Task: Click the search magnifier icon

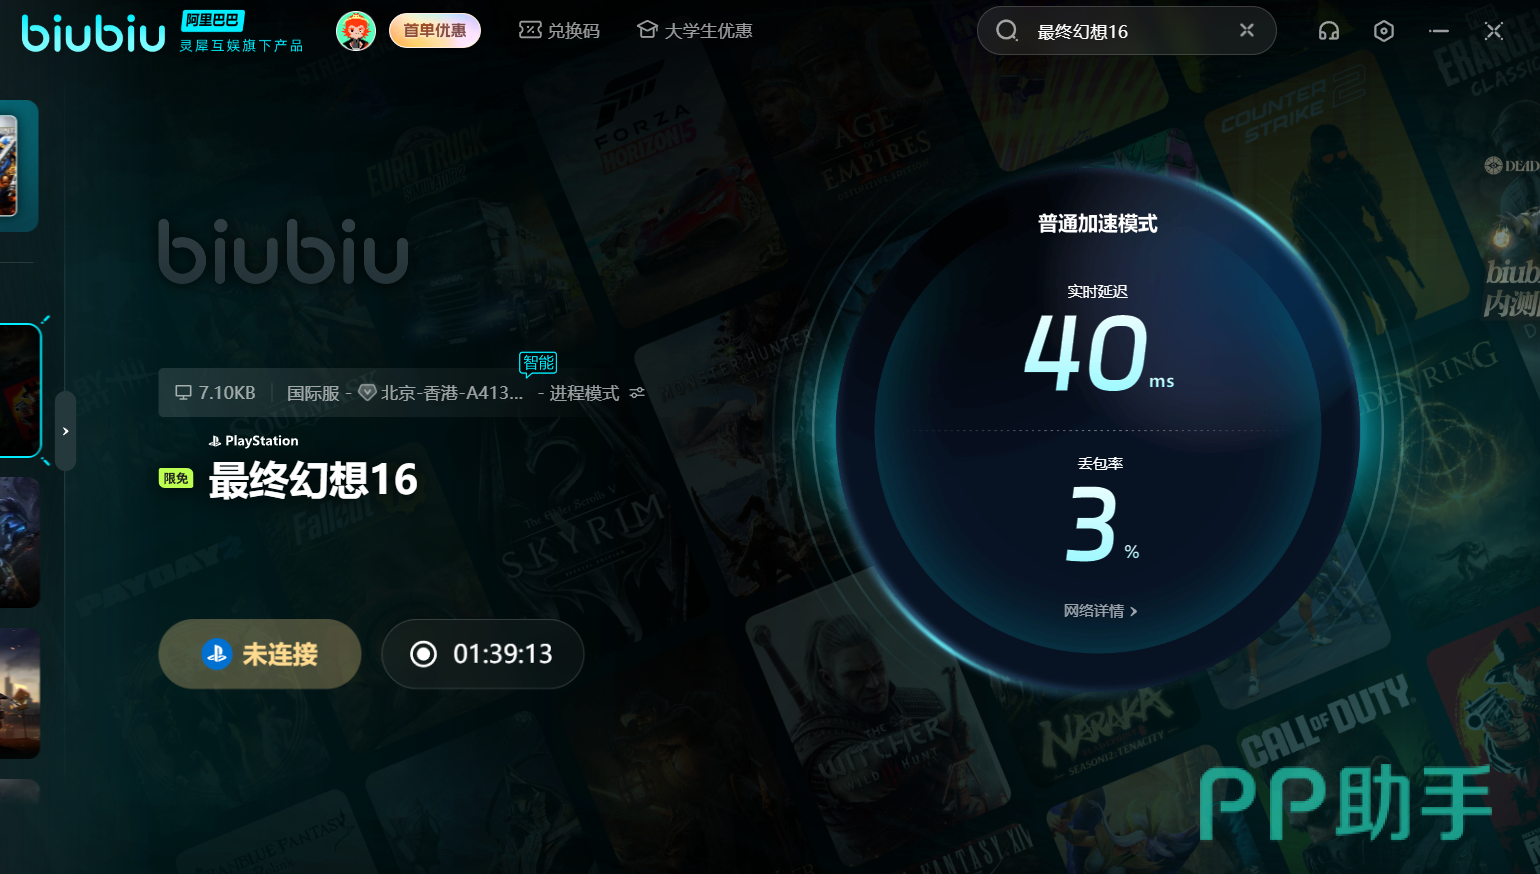Action: coord(1006,31)
